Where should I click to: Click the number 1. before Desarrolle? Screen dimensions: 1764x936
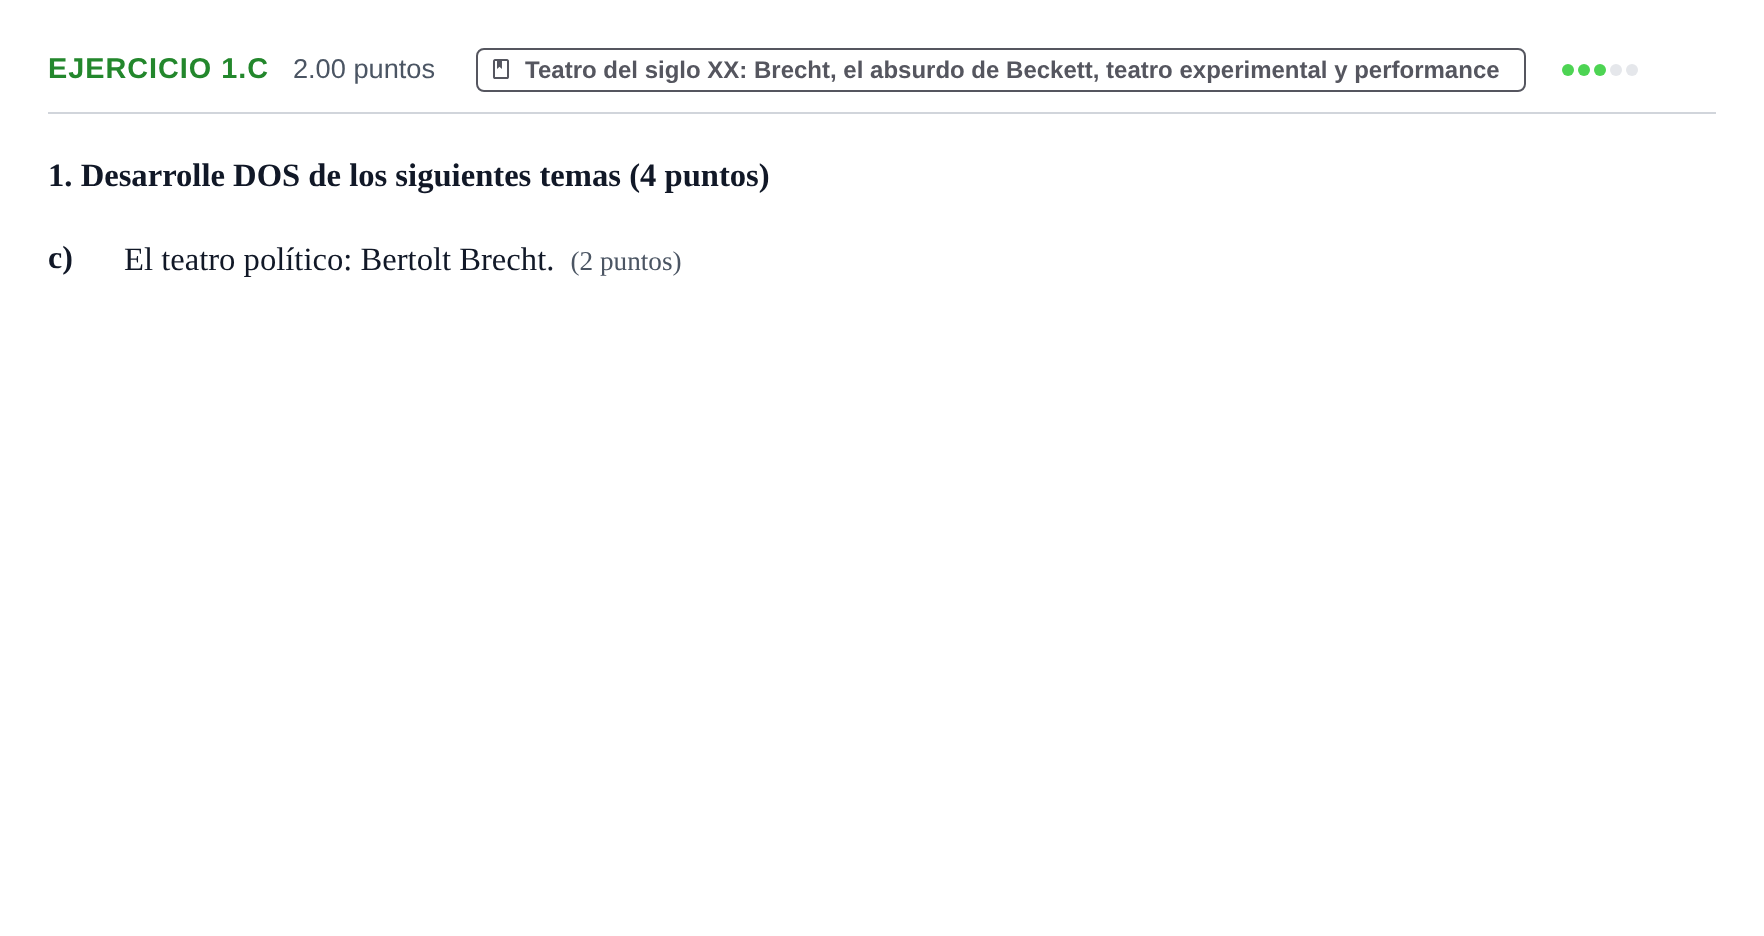[x=60, y=176]
